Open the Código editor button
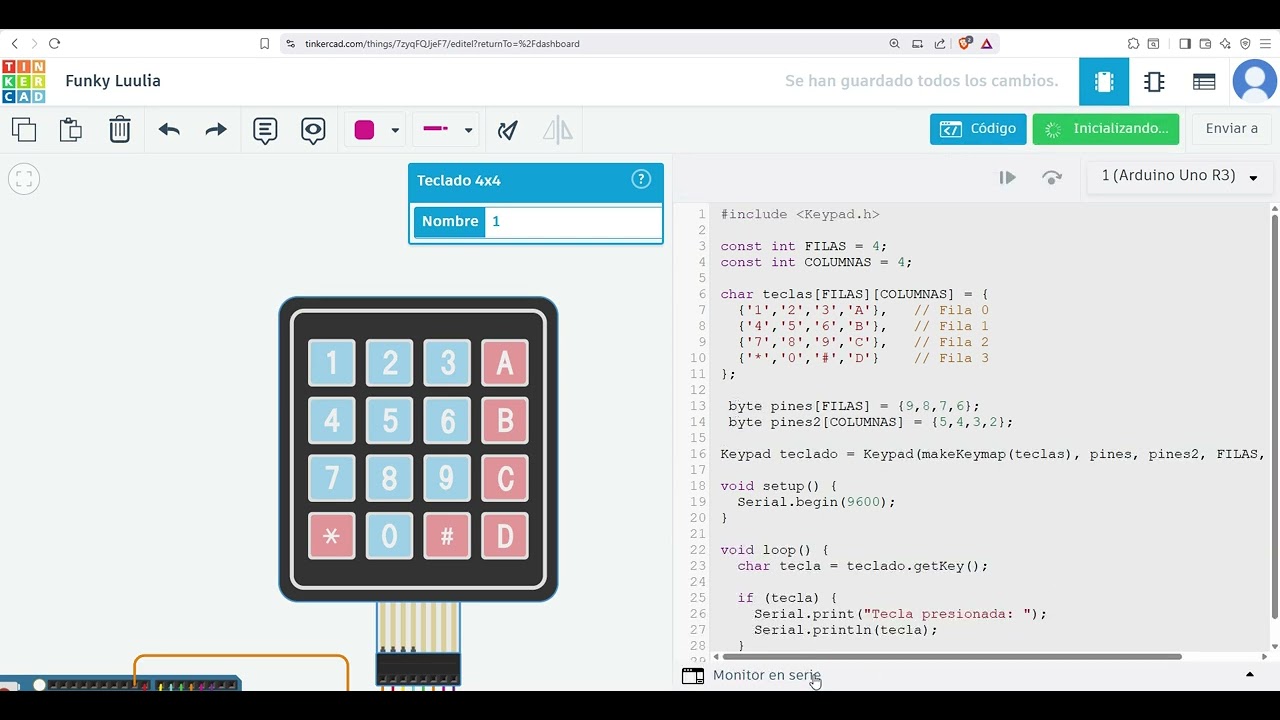 click(x=978, y=129)
